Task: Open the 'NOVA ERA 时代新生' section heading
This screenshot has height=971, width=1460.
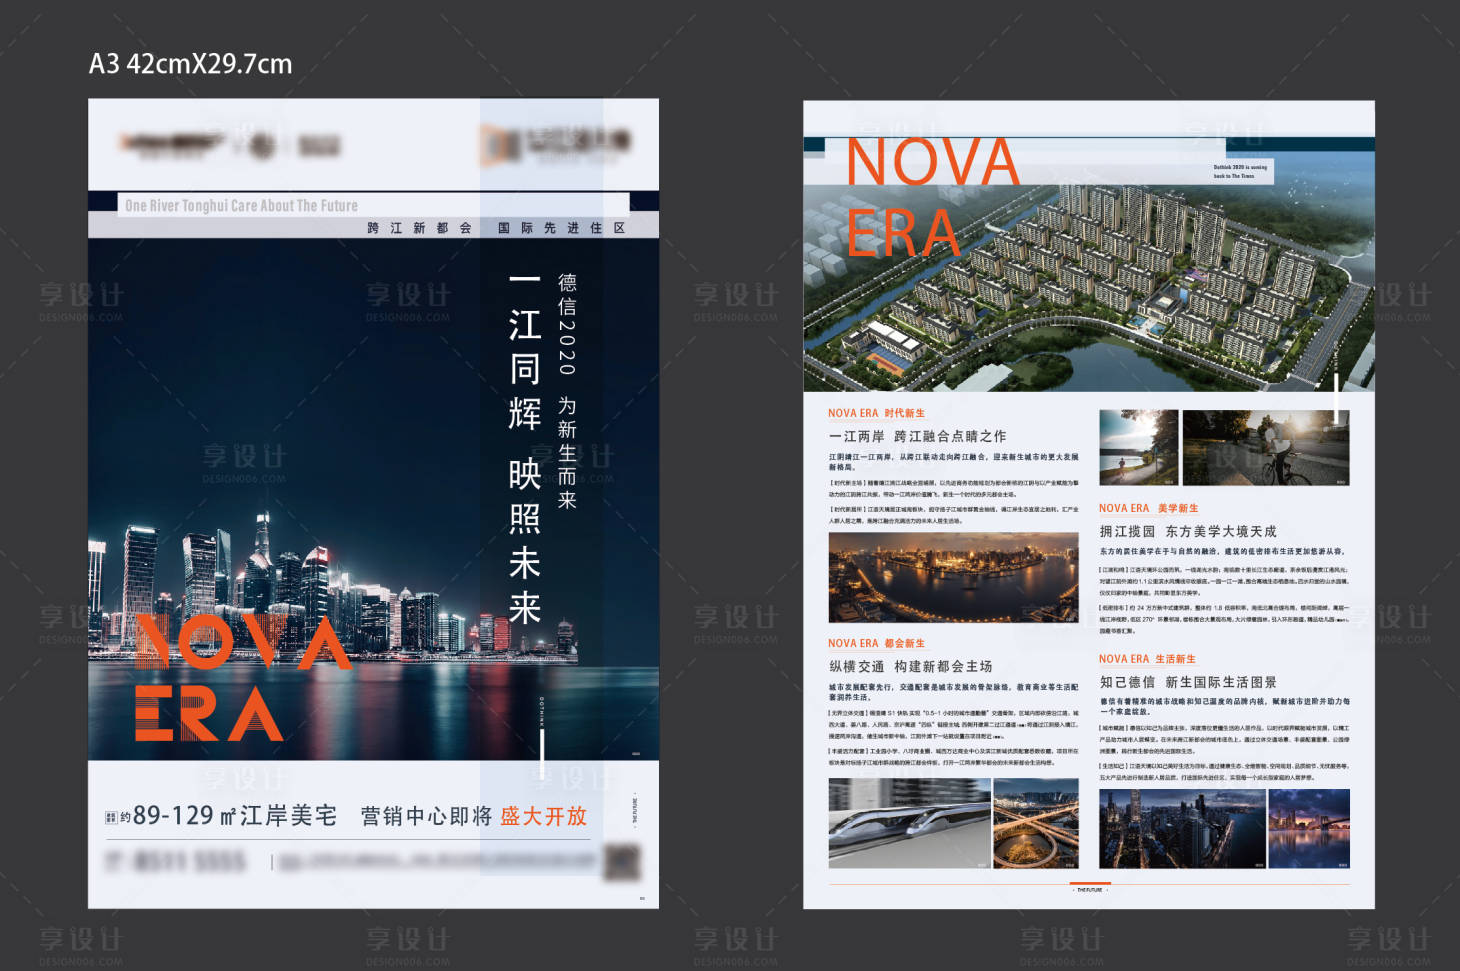Action: point(876,413)
